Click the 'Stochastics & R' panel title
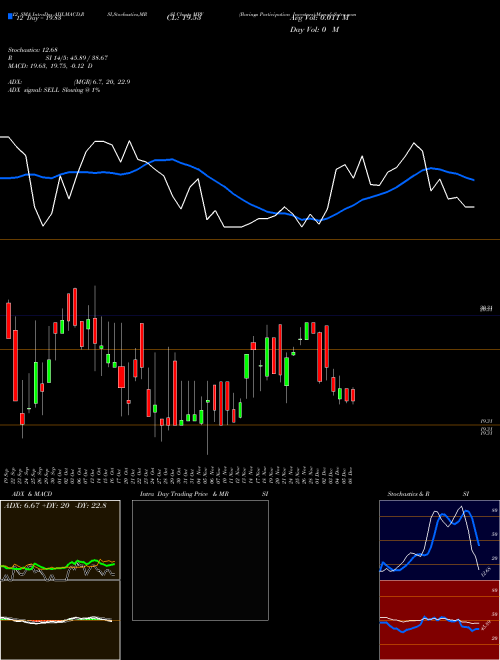The width and height of the screenshot is (500, 660). pos(408,494)
